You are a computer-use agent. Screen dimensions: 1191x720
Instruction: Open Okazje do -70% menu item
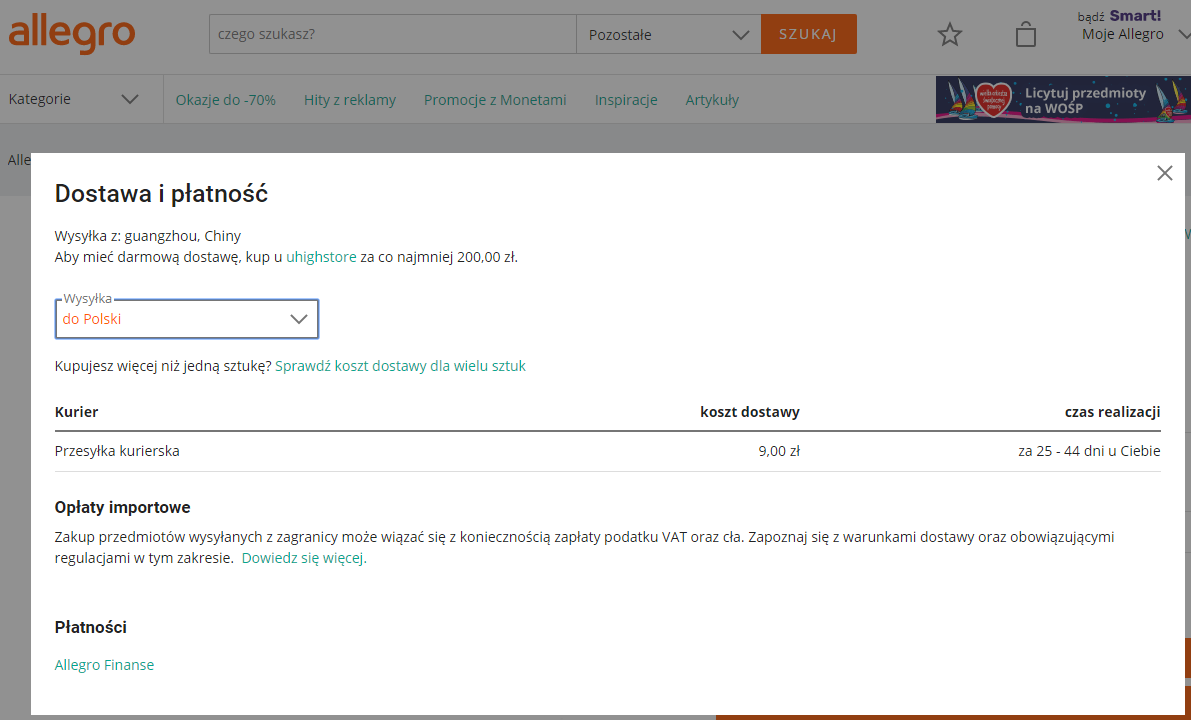(x=225, y=100)
